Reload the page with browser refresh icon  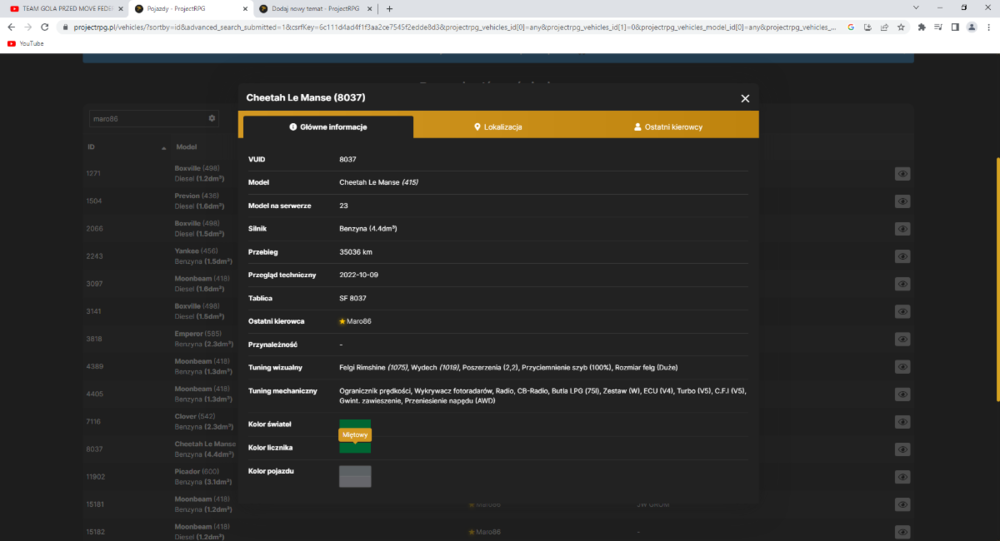45,27
